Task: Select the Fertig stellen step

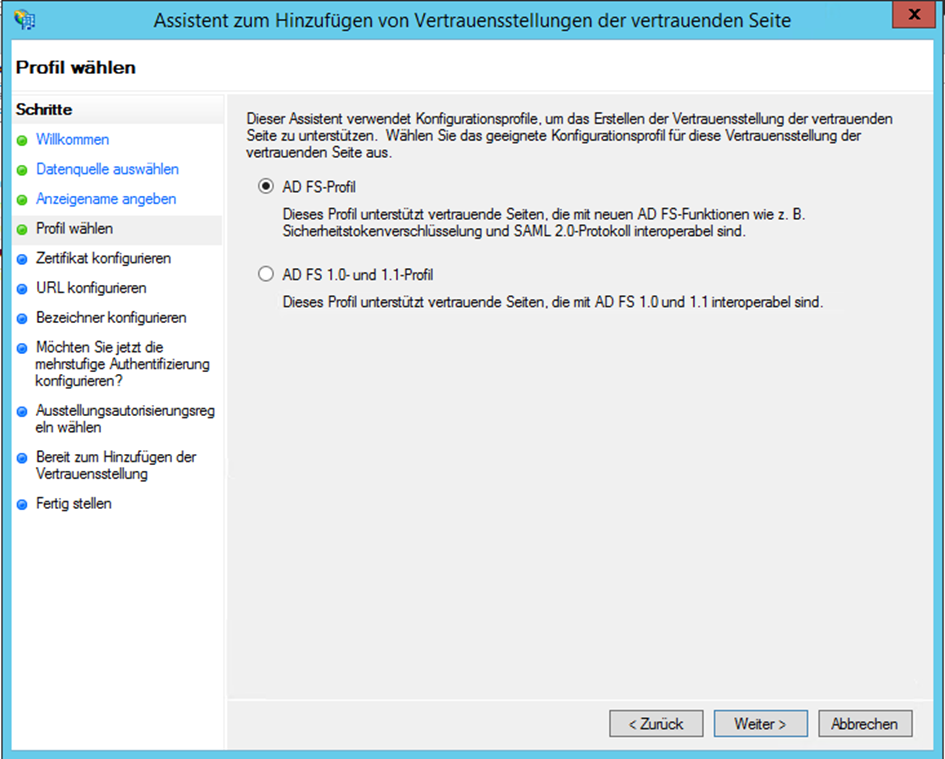Action: click(75, 503)
